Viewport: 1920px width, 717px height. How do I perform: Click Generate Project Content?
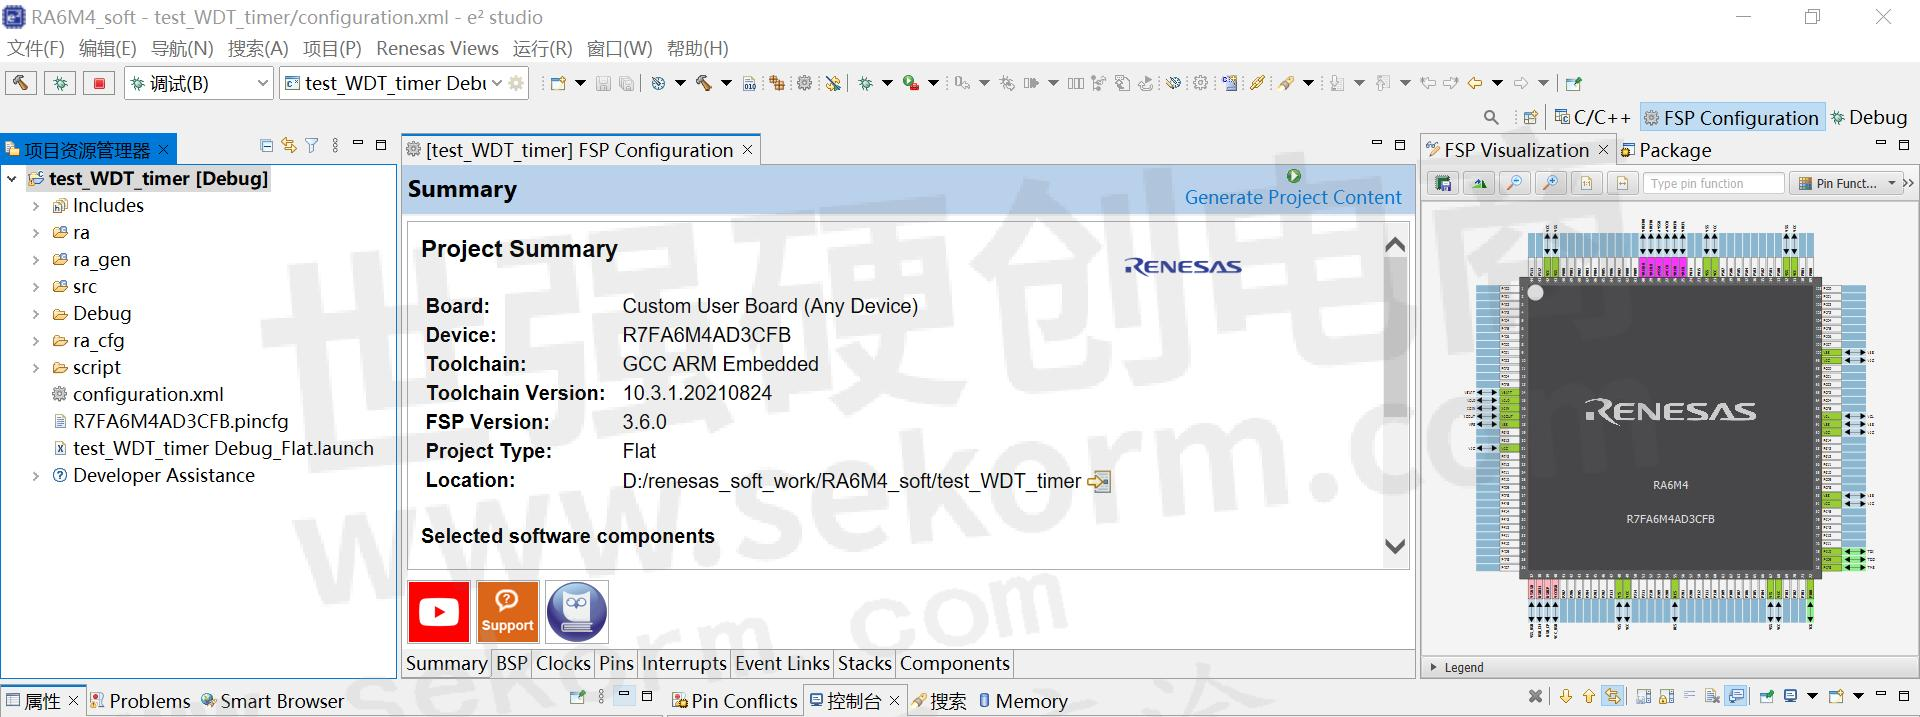pos(1292,197)
